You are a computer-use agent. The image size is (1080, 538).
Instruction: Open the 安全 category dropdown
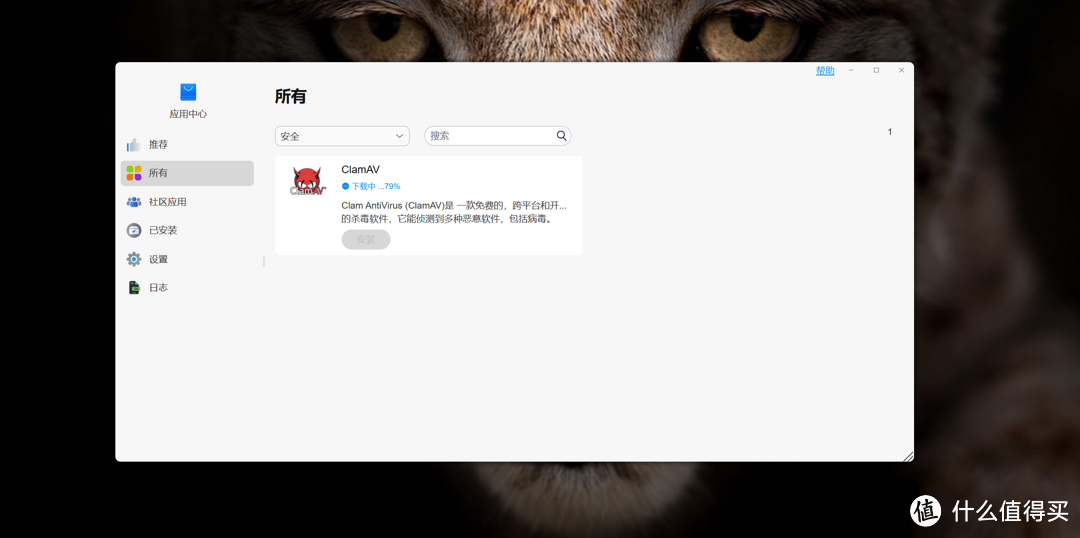click(342, 136)
